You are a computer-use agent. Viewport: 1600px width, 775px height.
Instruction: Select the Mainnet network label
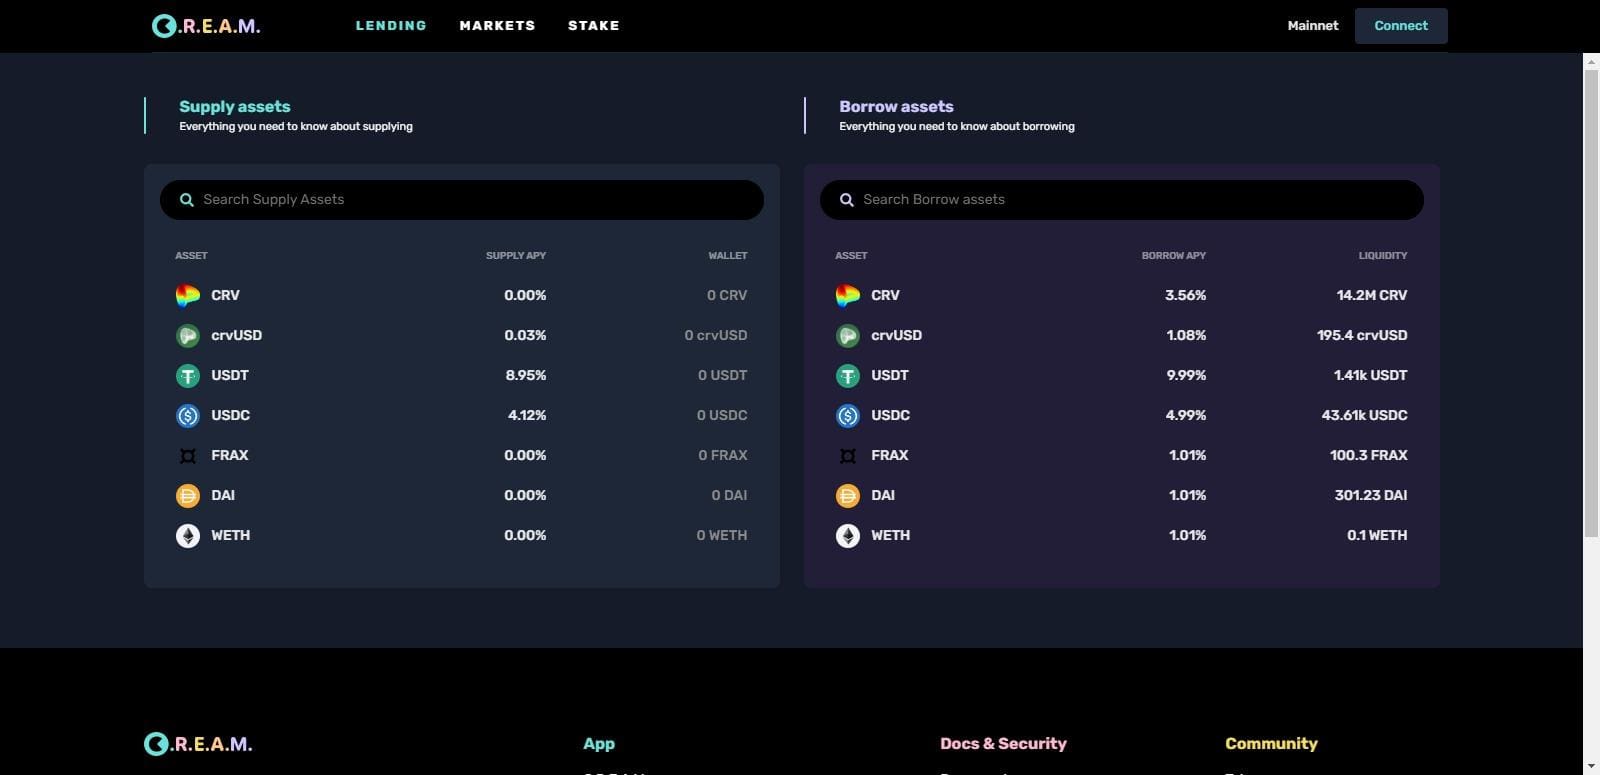[1313, 26]
